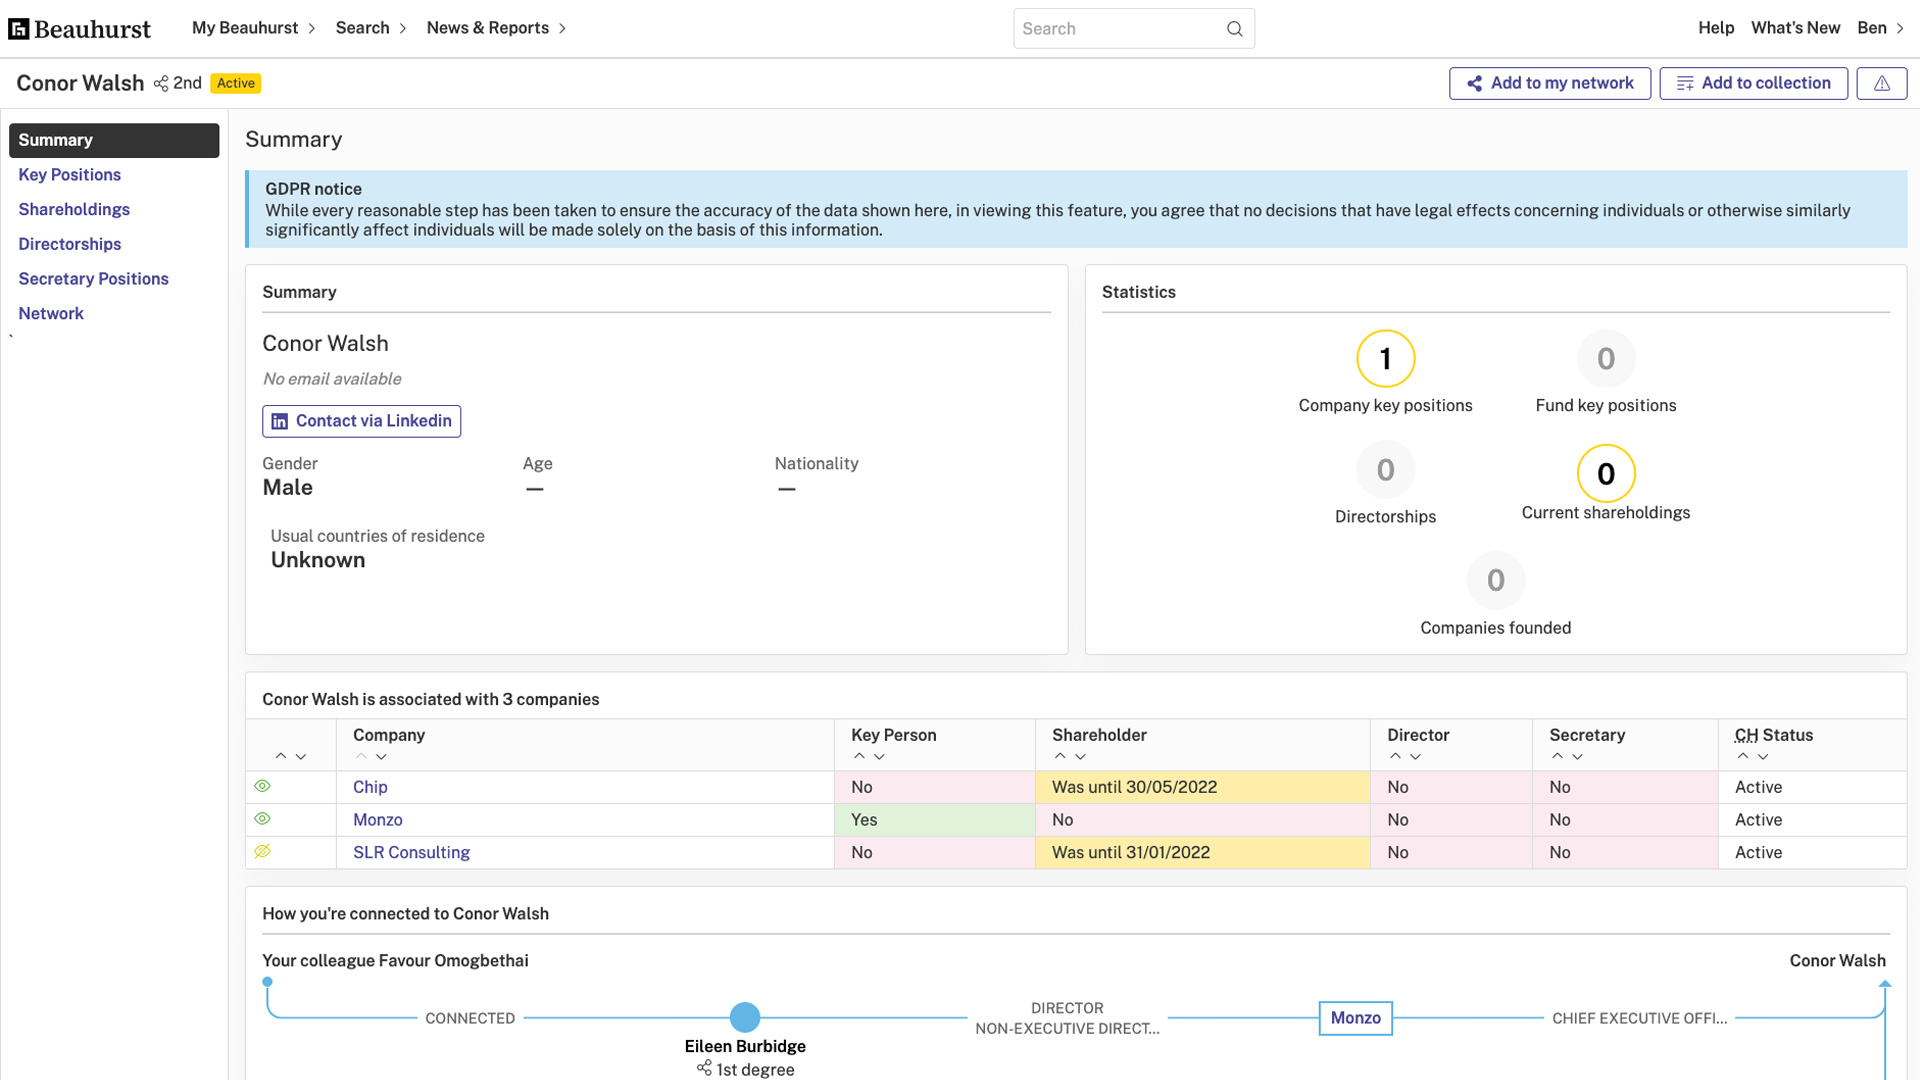1920x1080 pixels.
Task: Click the CONNECTED label in connection path
Action: [x=470, y=1018]
